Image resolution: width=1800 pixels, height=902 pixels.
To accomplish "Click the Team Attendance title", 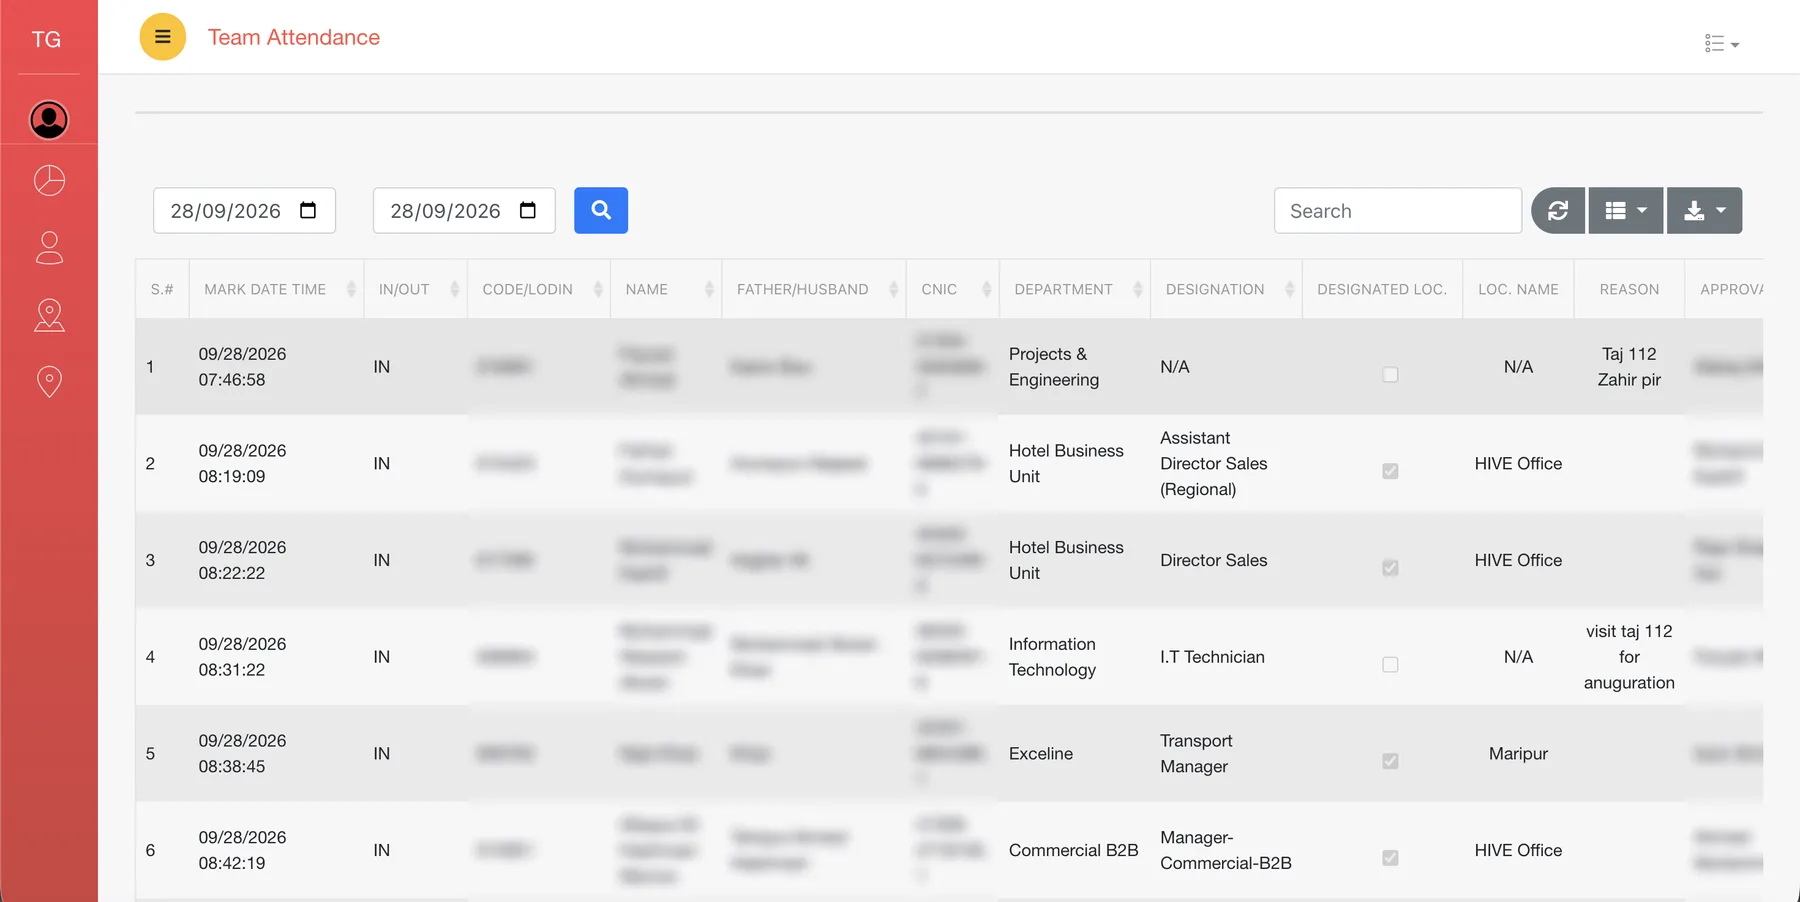I will [x=294, y=37].
